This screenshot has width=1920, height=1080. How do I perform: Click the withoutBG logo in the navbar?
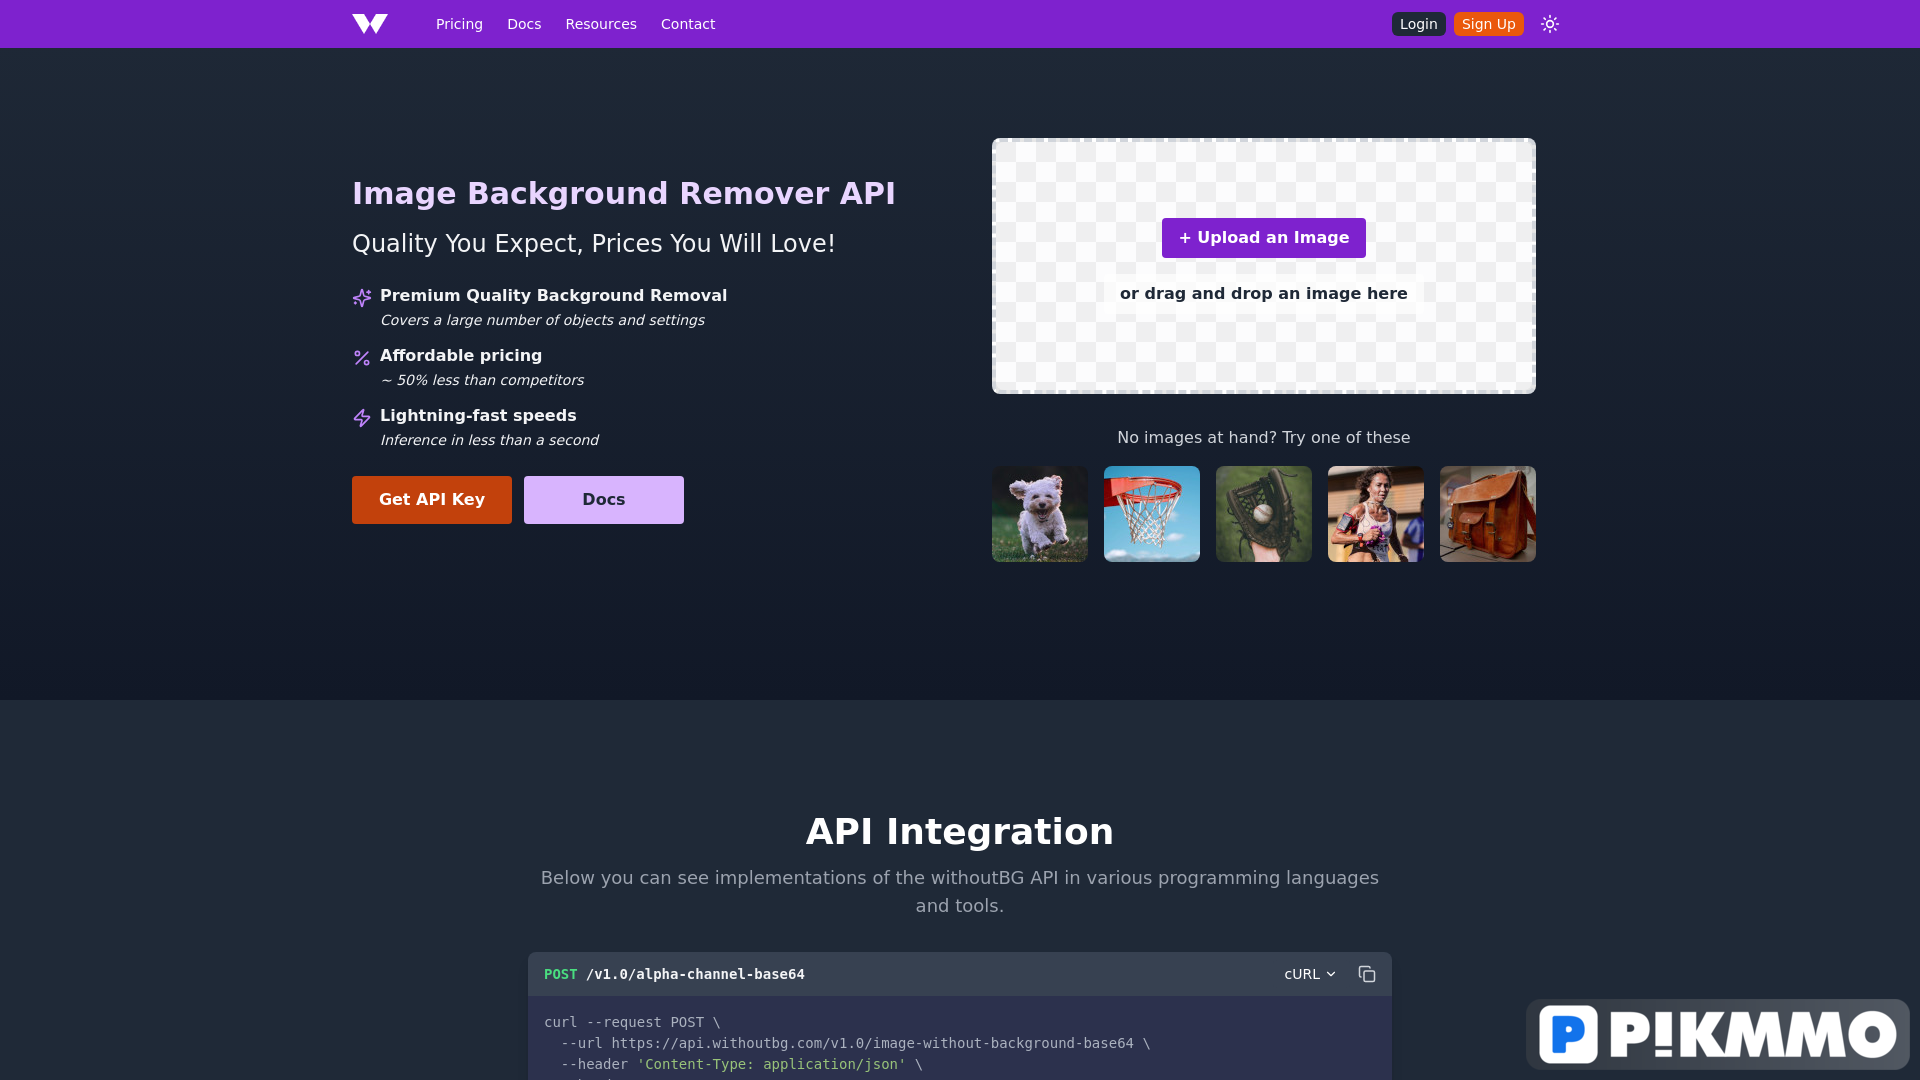click(370, 24)
